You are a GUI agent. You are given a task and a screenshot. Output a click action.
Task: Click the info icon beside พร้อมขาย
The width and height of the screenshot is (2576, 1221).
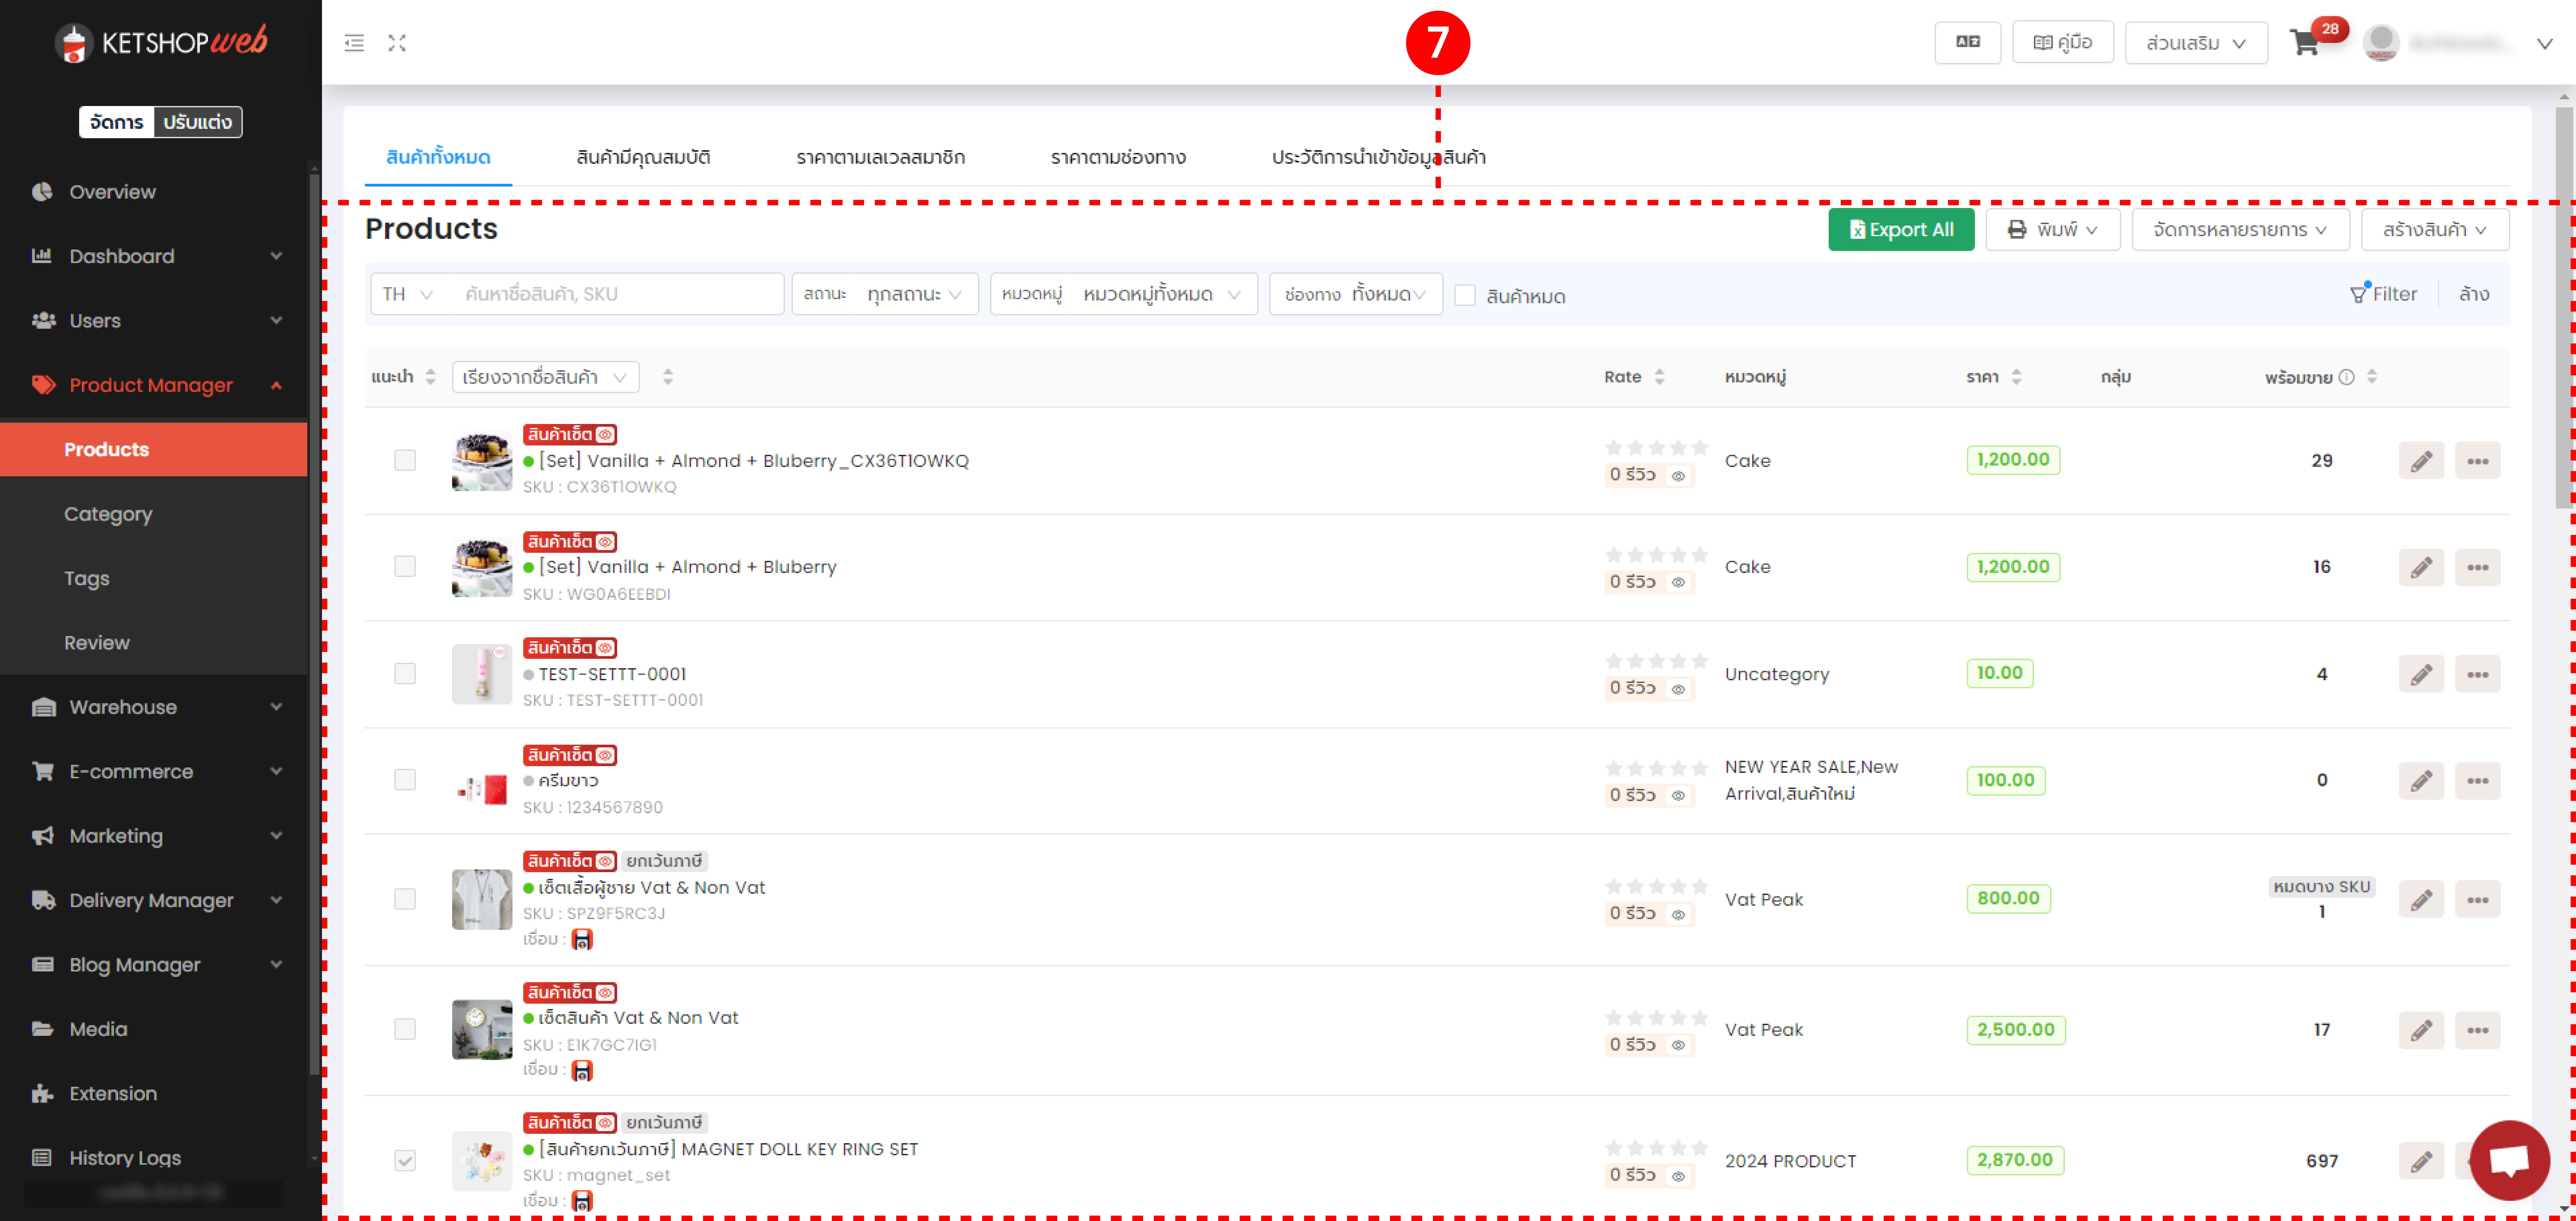(2346, 377)
